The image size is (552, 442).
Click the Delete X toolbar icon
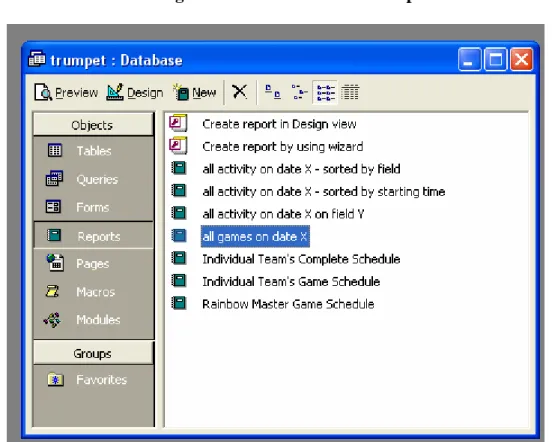tap(240, 92)
